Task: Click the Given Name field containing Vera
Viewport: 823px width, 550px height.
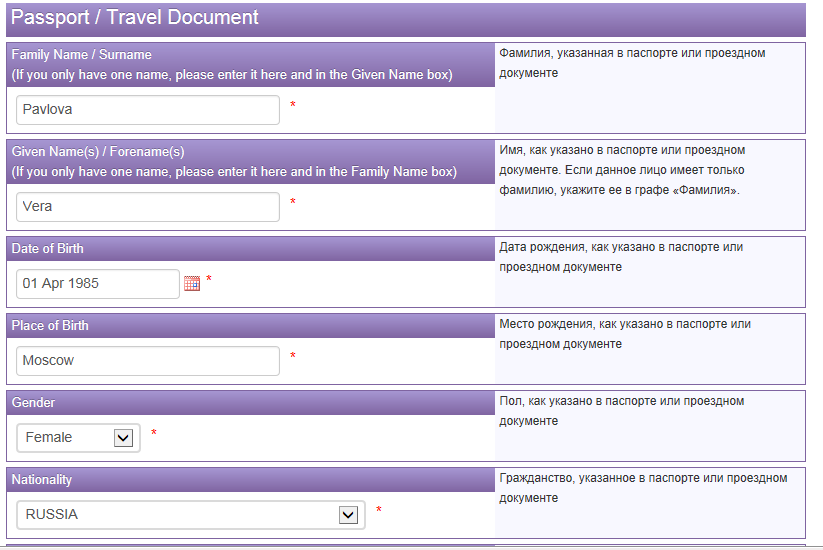Action: tap(148, 207)
